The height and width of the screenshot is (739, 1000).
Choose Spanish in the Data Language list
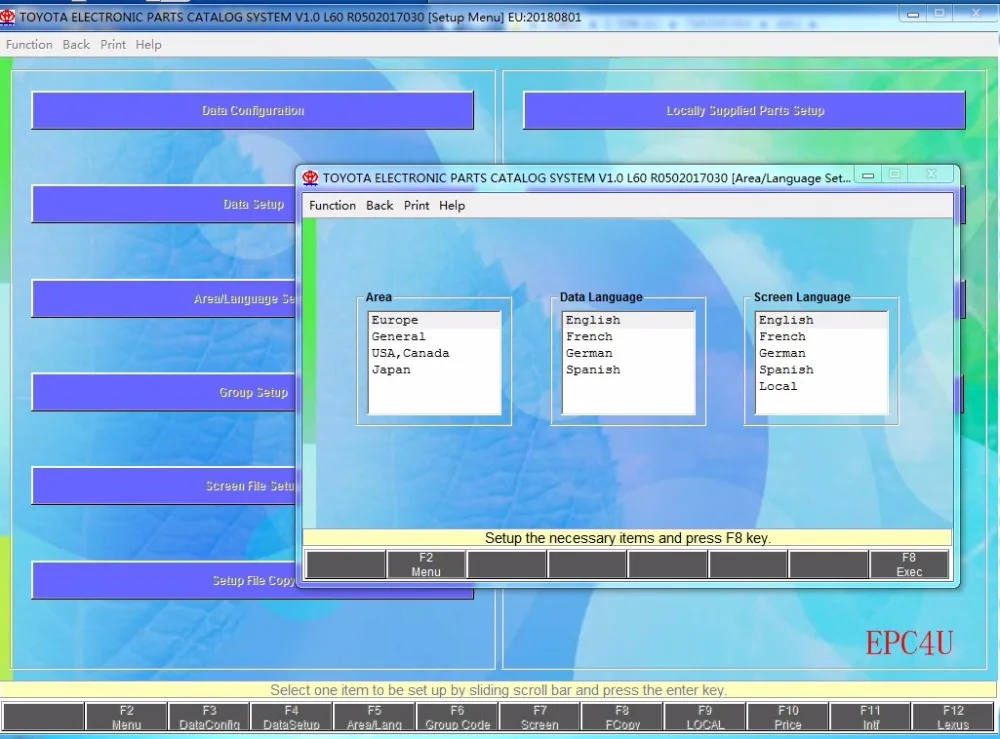(x=628, y=370)
